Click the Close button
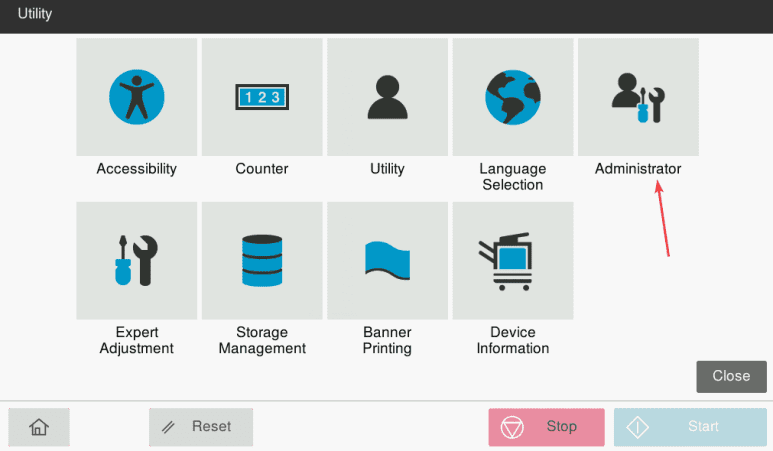 tap(731, 376)
